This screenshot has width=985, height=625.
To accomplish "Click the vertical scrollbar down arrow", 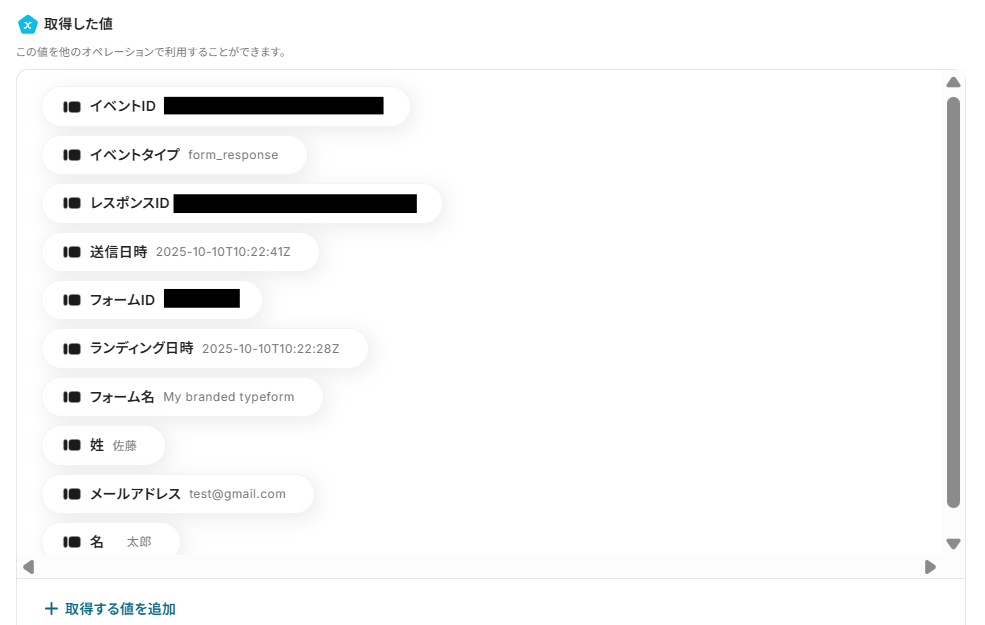I will 954,544.
